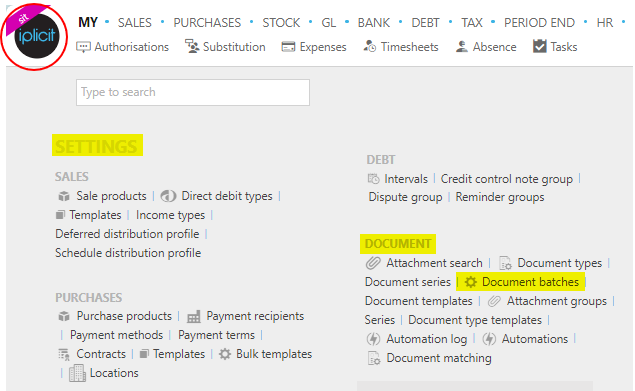The image size is (635, 391).
Task: Click the Tasks checkmark icon
Action: click(539, 46)
